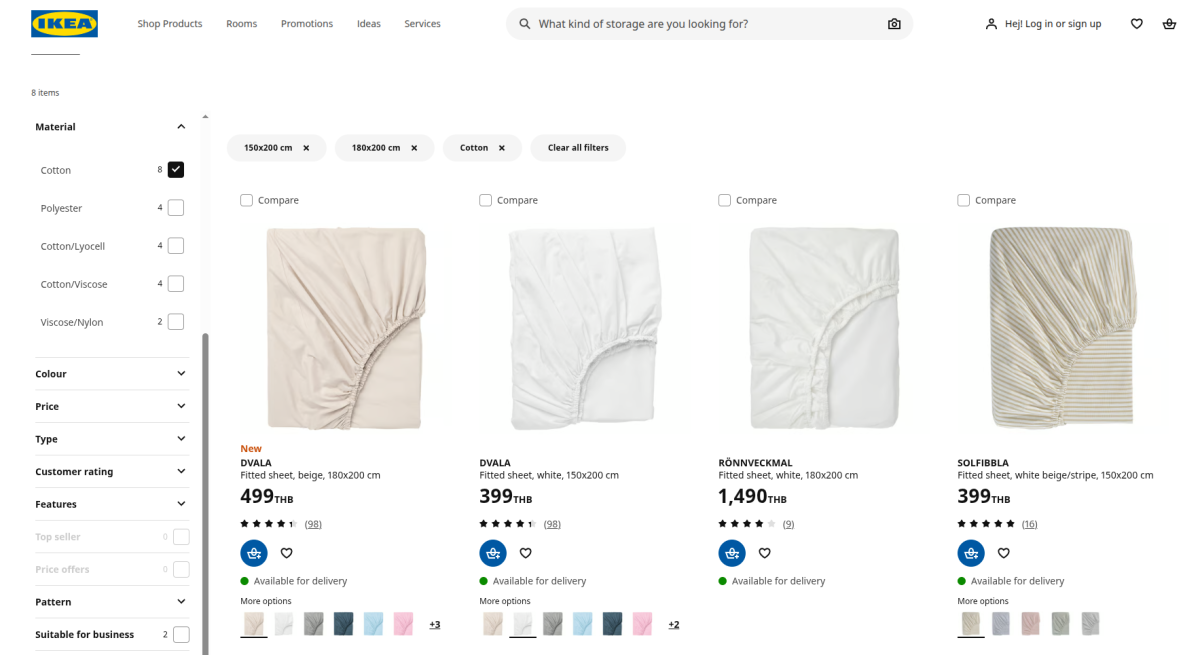Open the Services menu
Image resolution: width=1200 pixels, height=655 pixels.
click(422, 24)
